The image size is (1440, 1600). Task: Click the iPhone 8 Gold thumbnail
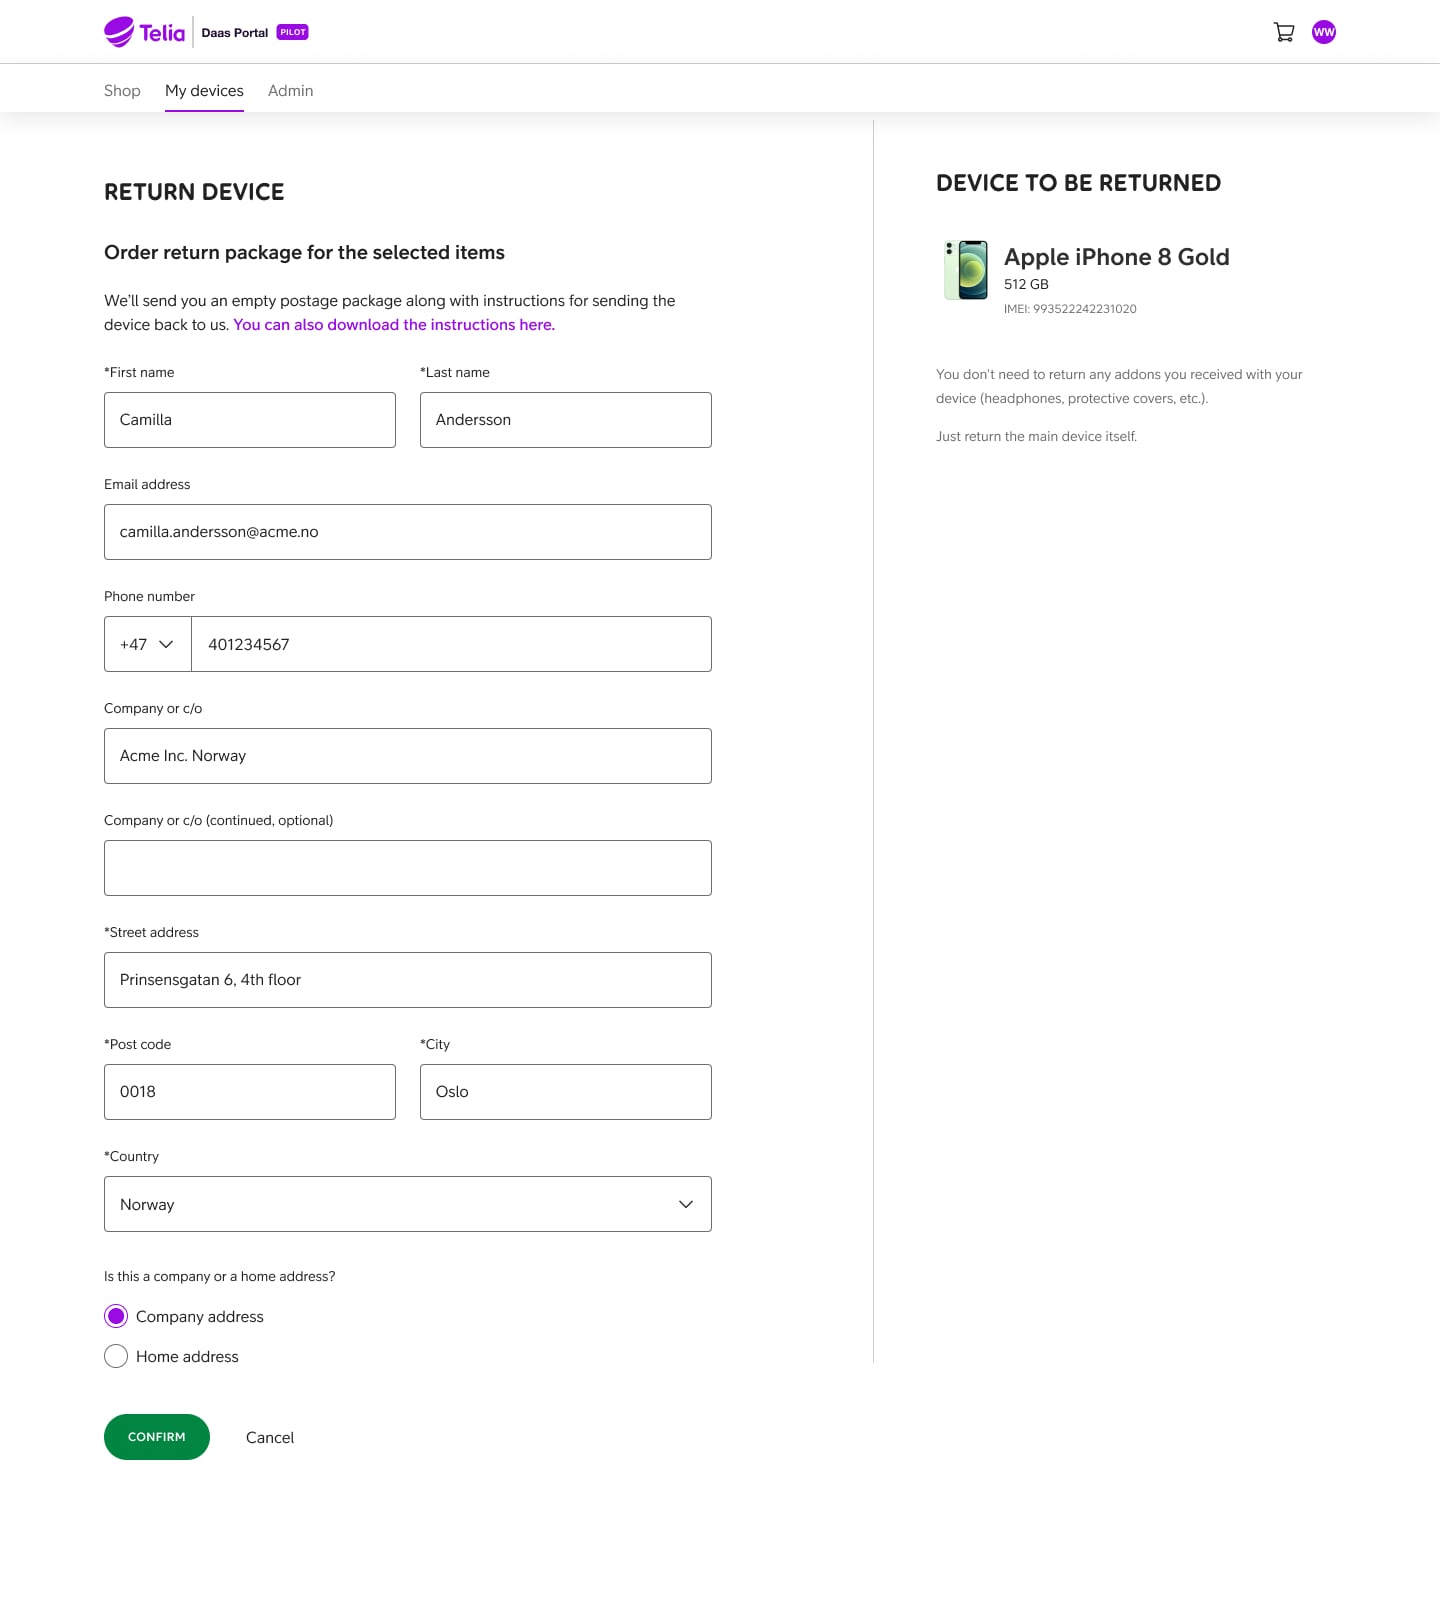966,270
